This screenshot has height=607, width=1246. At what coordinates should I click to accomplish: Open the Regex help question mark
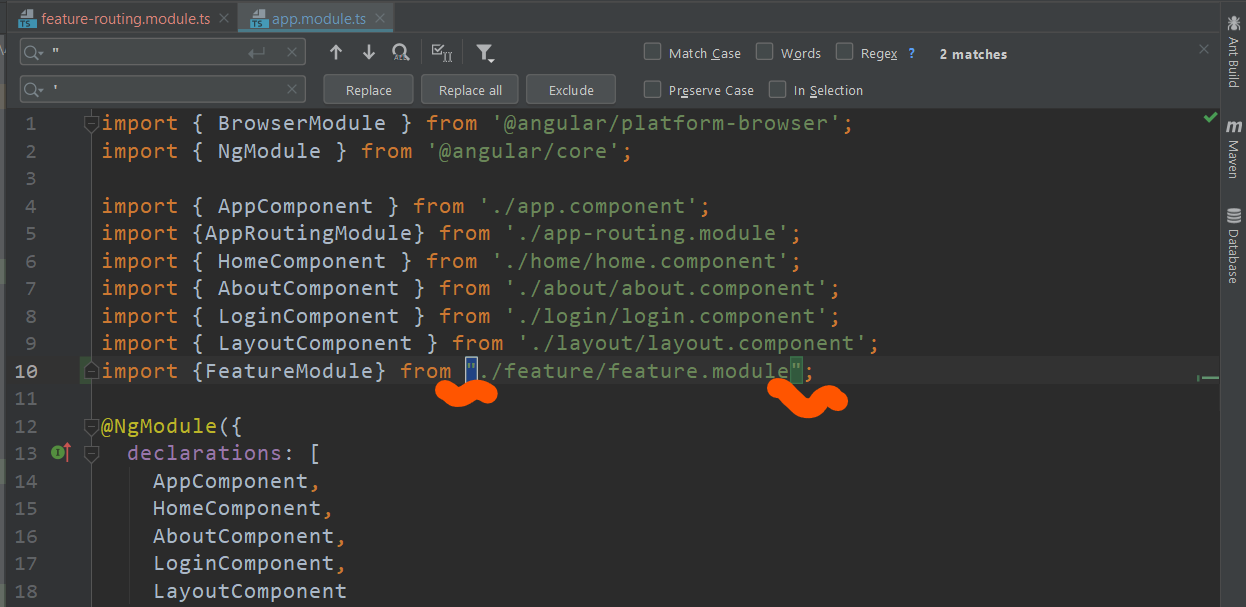(911, 53)
